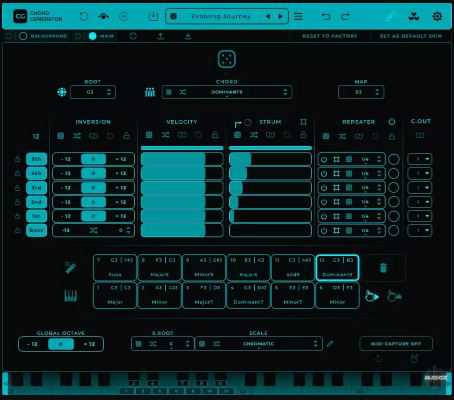The image size is (454, 400).
Task: Click the pencil edit icon beside Scale
Action: point(330,344)
